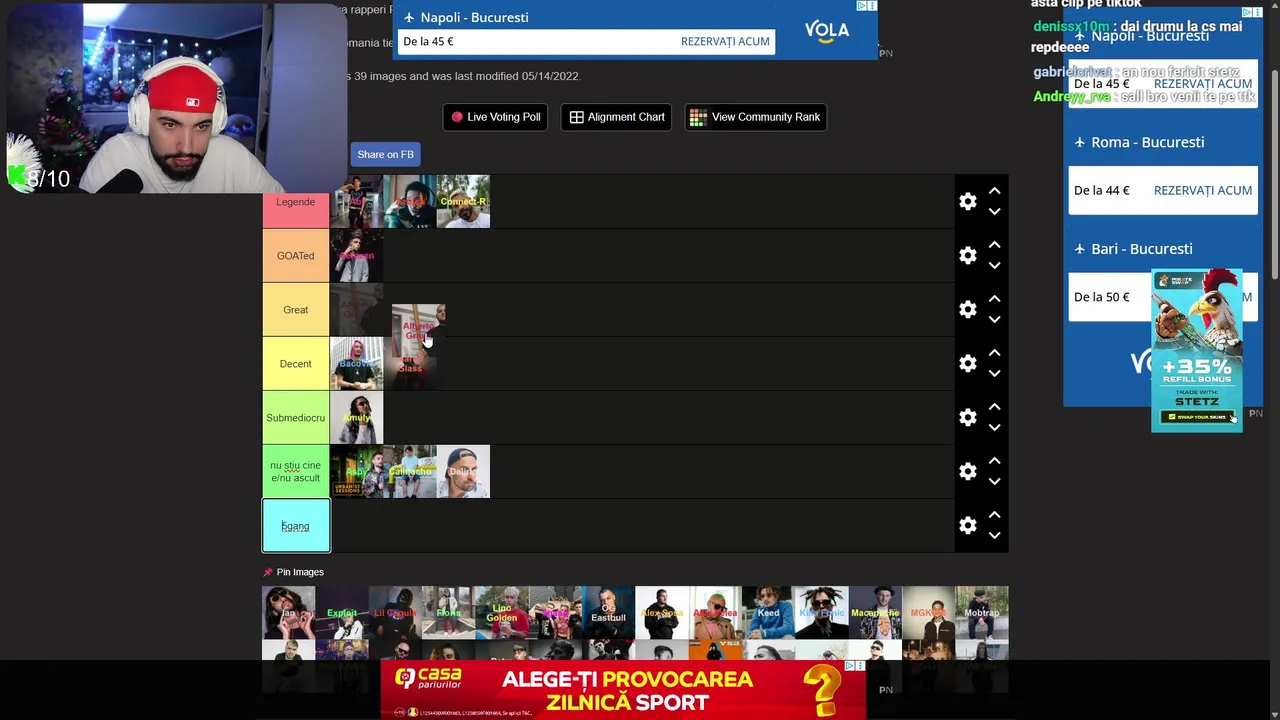
Task: Share tier list on FB
Action: (x=385, y=154)
